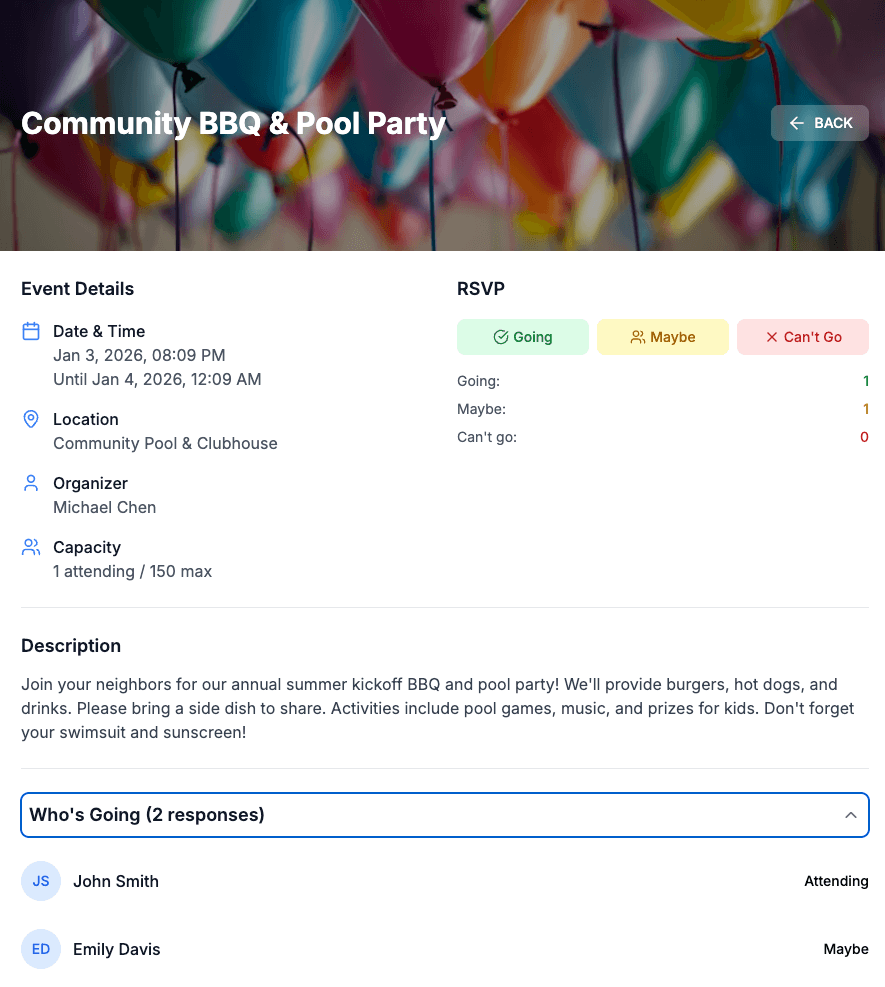Click the group icon beside Capacity
885x987 pixels.
click(x=29, y=547)
